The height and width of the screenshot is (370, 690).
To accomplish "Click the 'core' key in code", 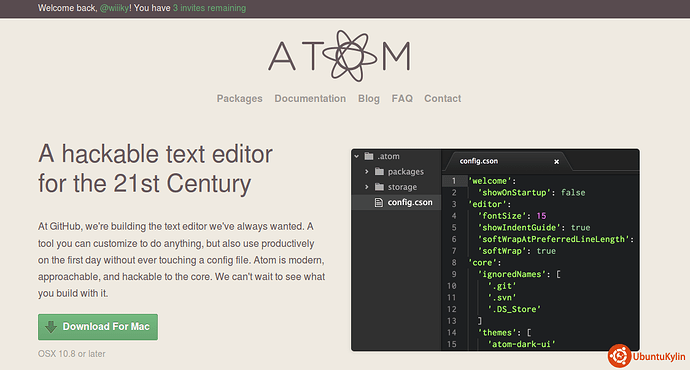I will pyautogui.click(x=482, y=263).
